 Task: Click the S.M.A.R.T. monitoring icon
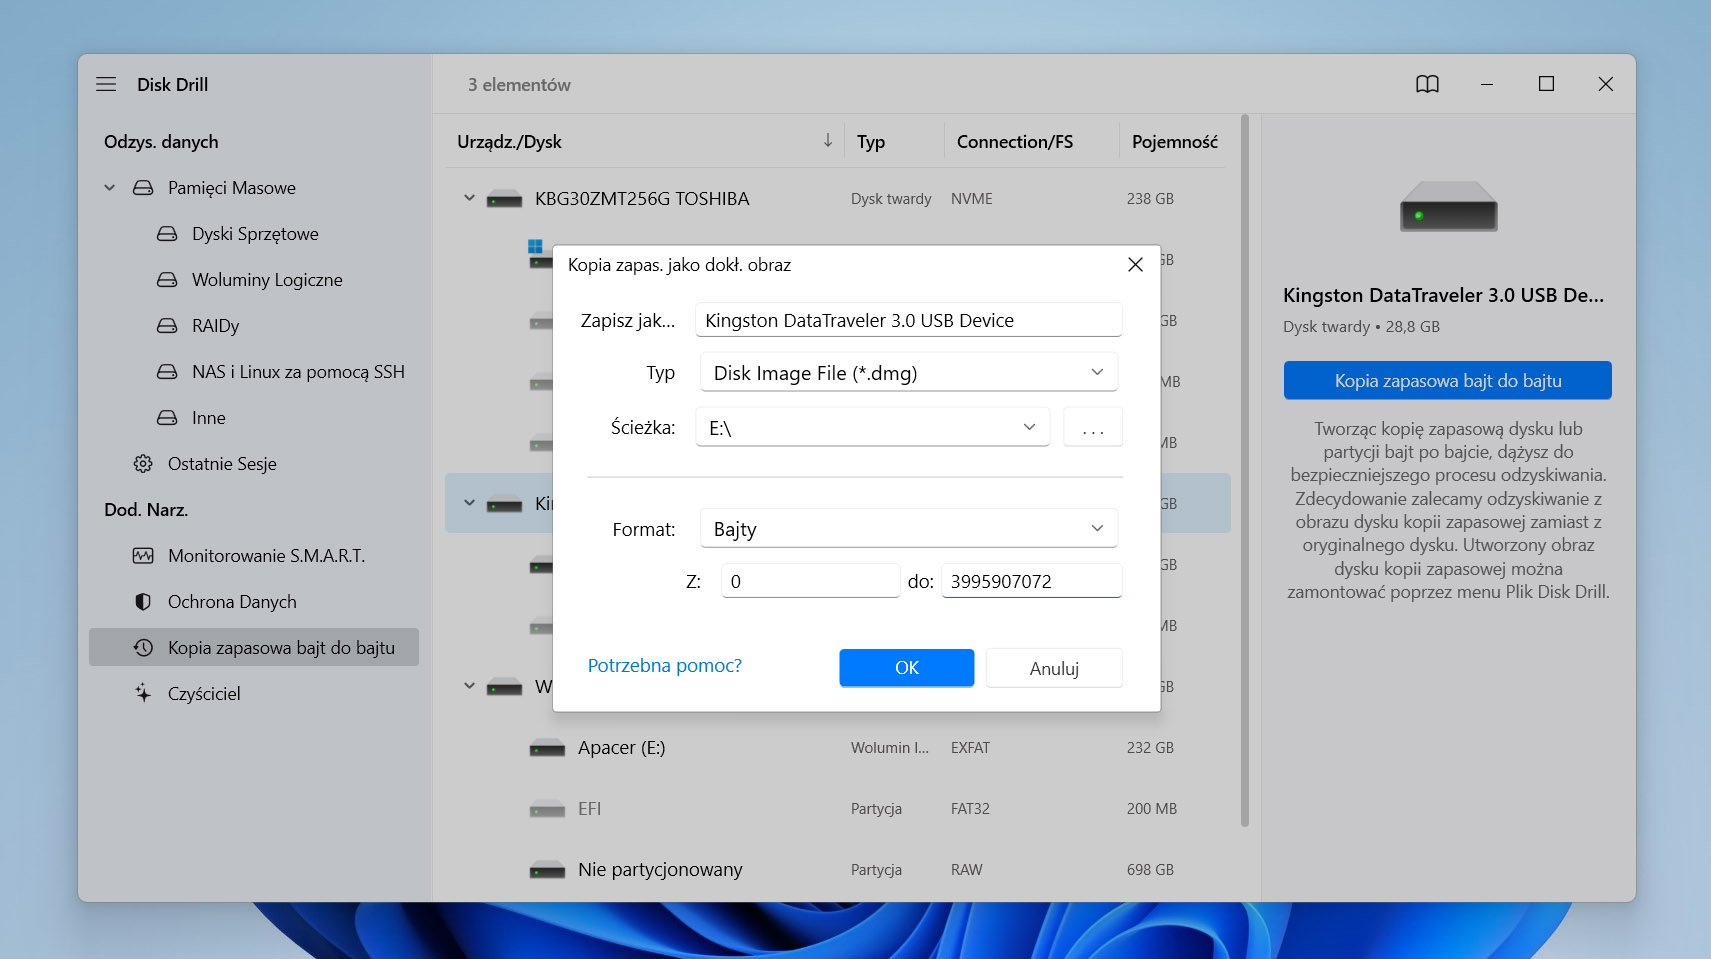point(143,556)
